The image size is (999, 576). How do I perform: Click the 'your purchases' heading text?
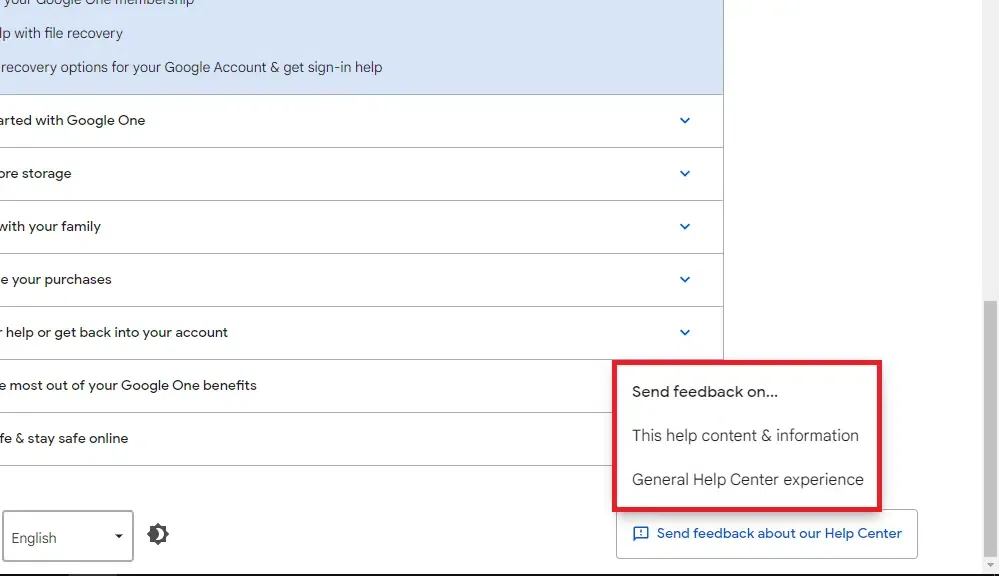(57, 280)
